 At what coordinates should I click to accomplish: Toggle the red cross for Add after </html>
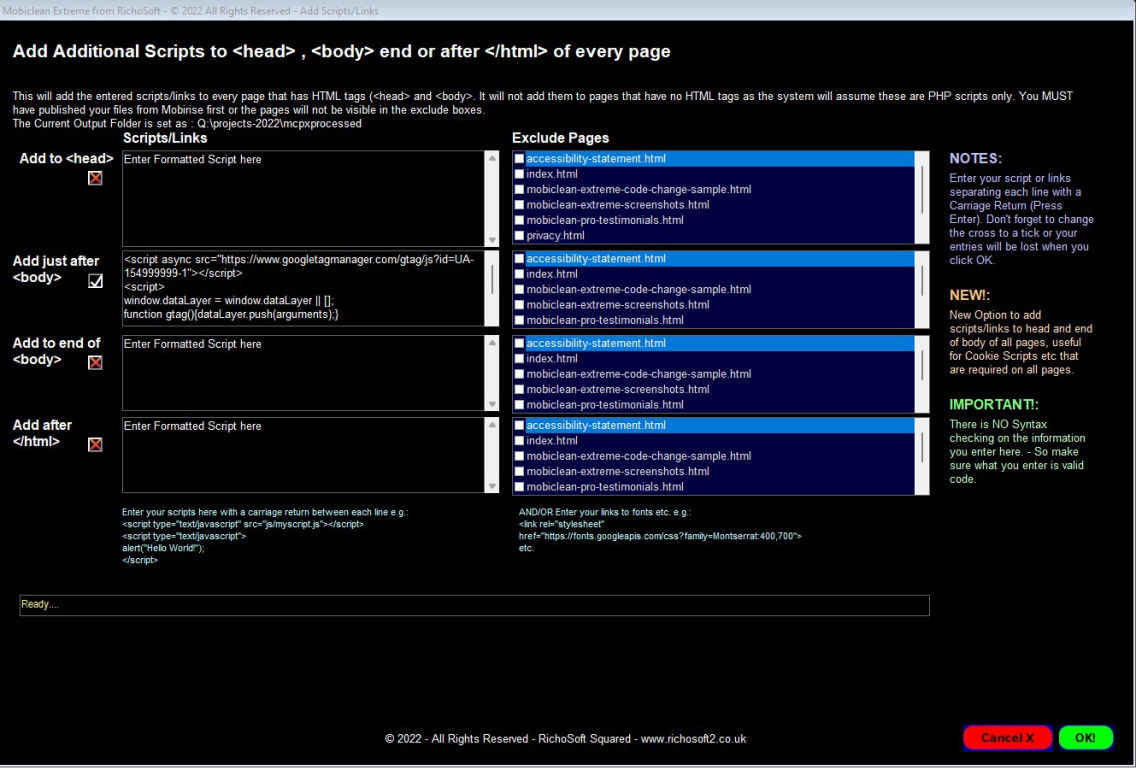95,445
